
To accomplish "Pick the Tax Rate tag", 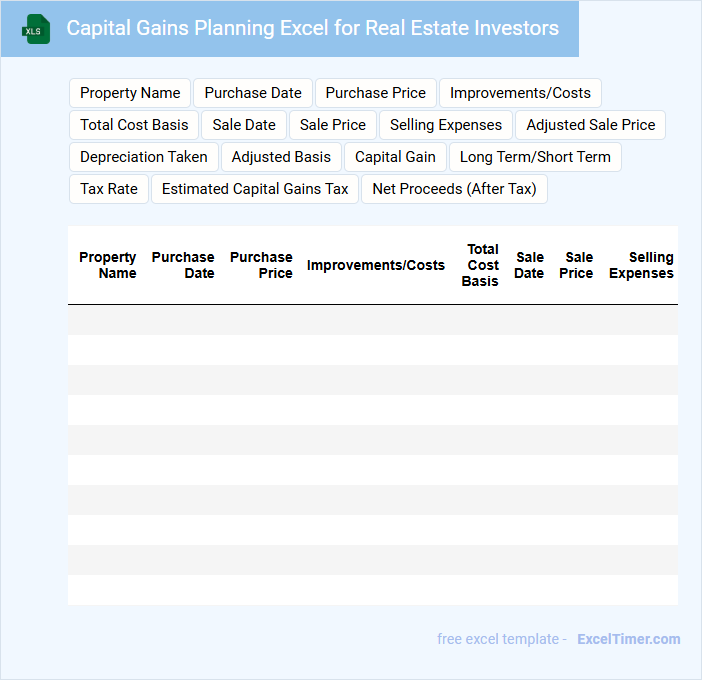I will tap(109, 189).
